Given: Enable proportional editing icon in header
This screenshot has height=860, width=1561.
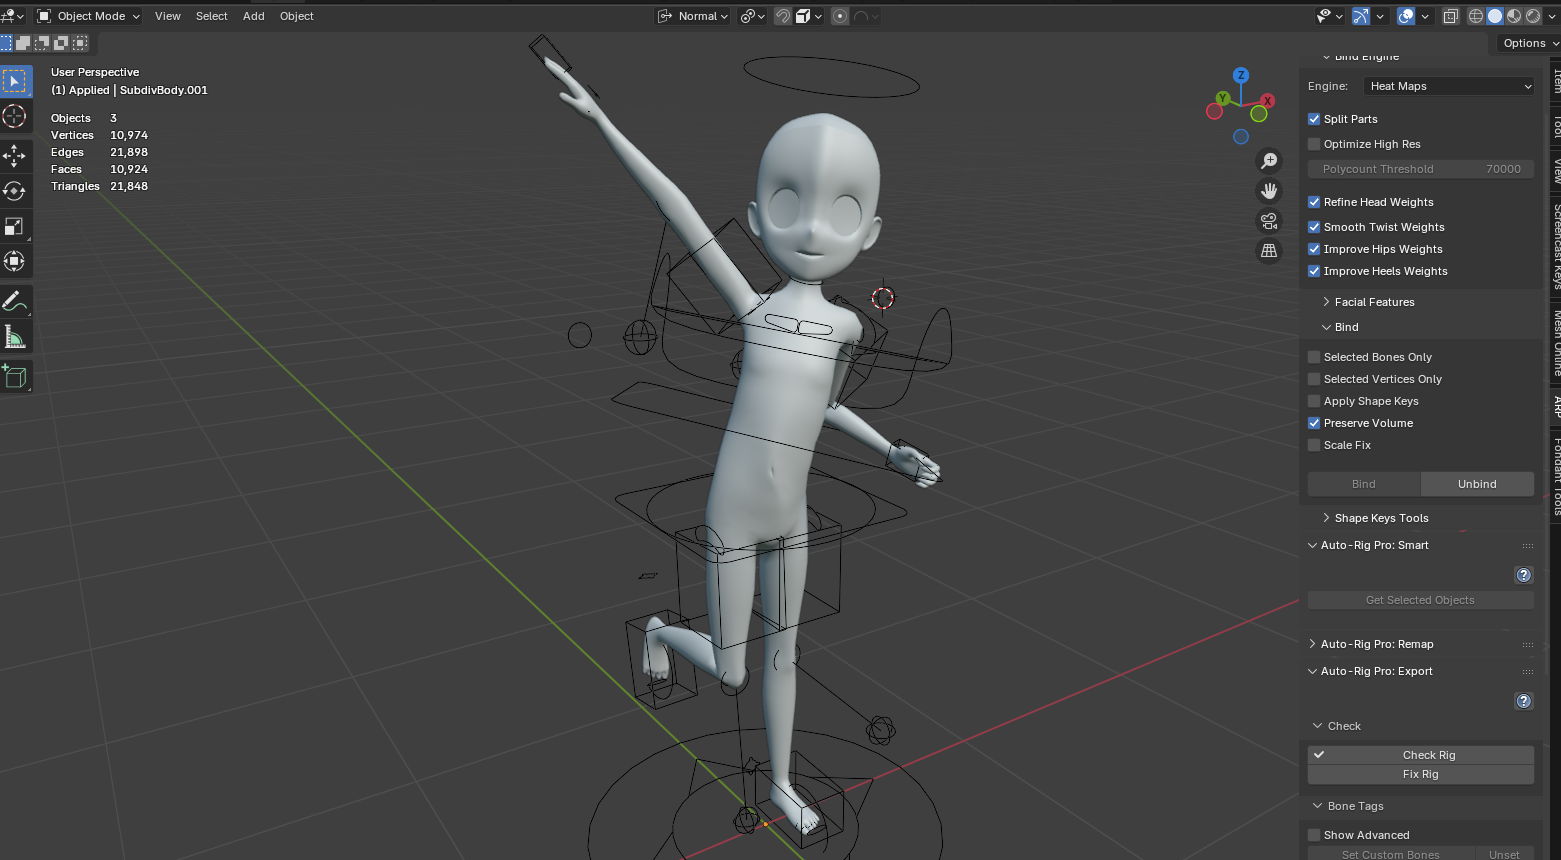Looking at the screenshot, I should click(x=840, y=16).
